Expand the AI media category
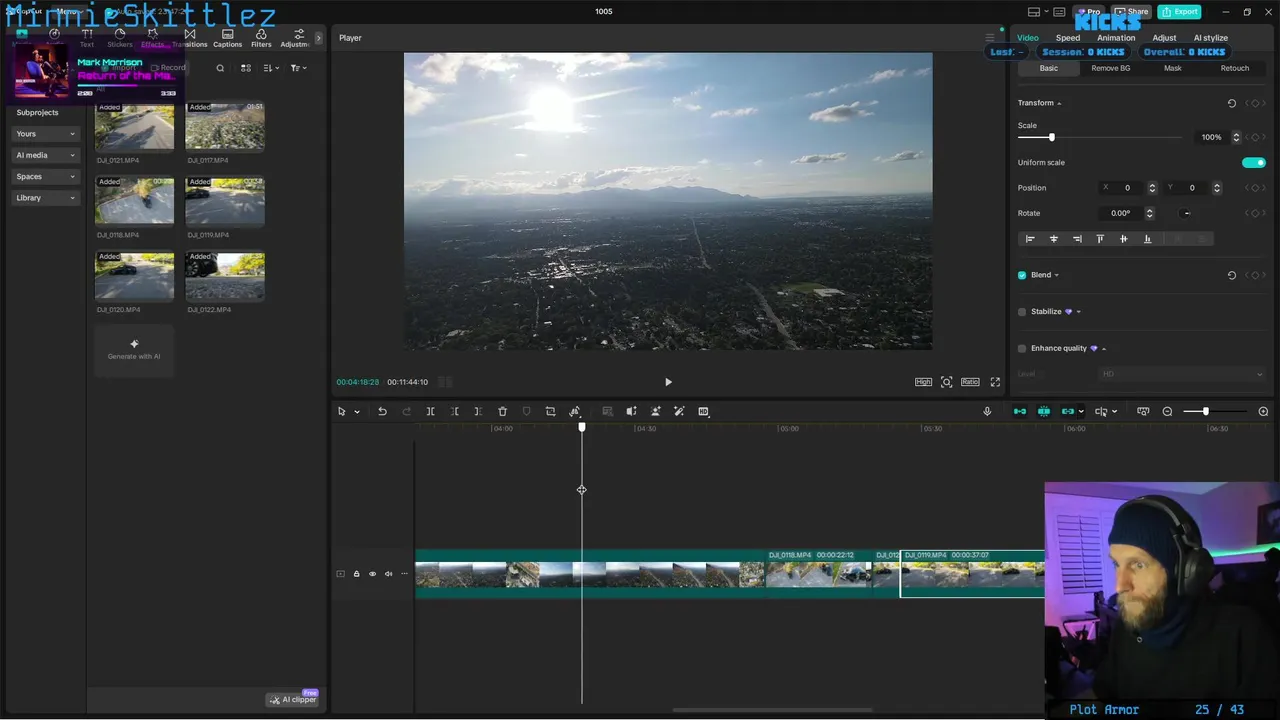Screen dimensions: 1280x720 [x=46, y=155]
